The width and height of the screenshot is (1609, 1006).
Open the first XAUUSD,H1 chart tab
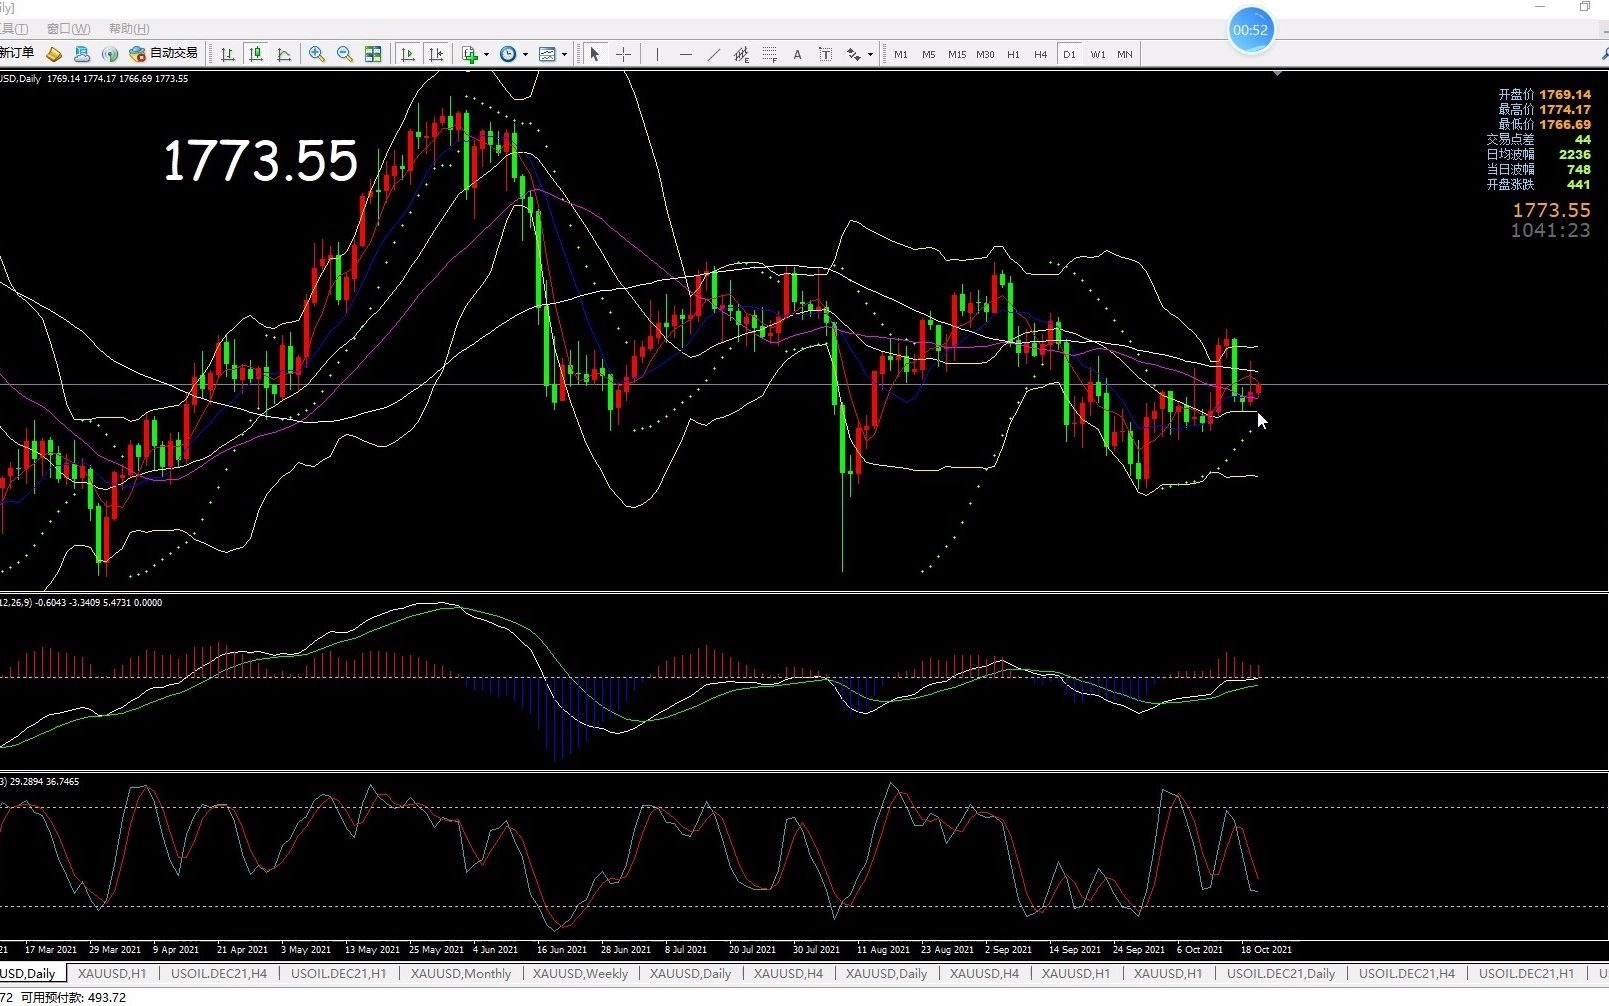pos(112,973)
